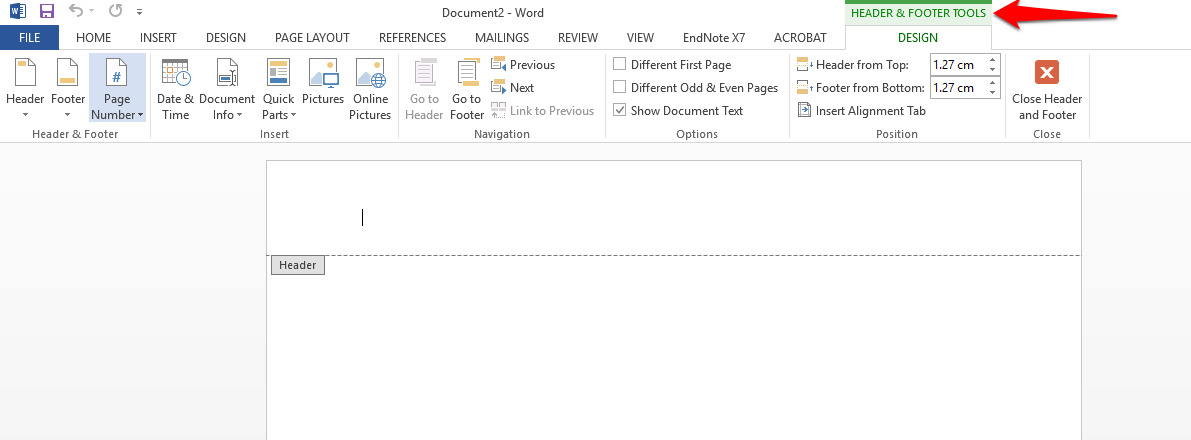Image resolution: width=1191 pixels, height=440 pixels.
Task: Decrease Footer from Bottom value
Action: (x=992, y=93)
